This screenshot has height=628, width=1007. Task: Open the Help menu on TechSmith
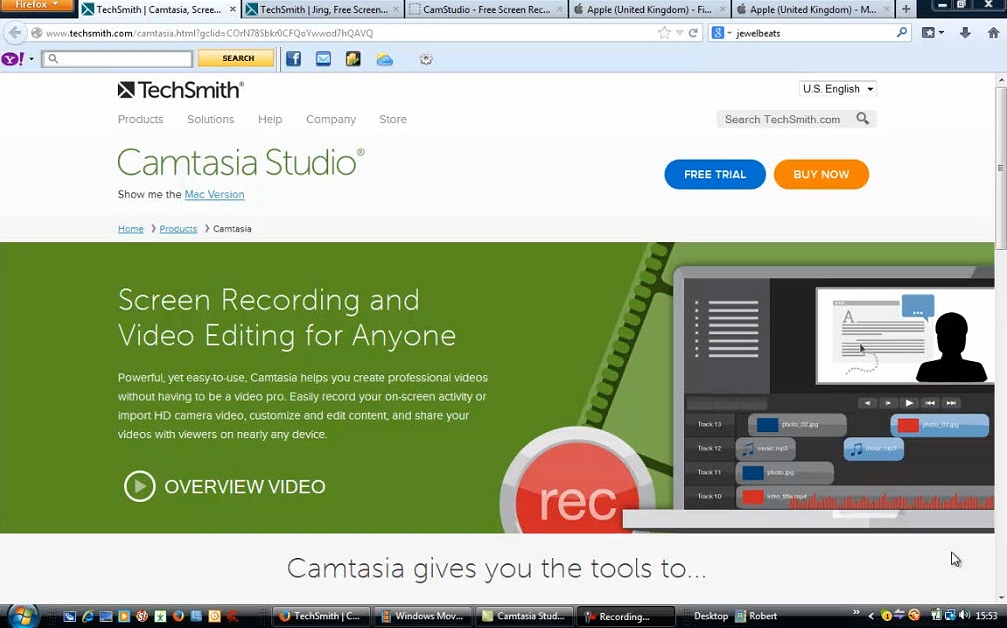270,119
